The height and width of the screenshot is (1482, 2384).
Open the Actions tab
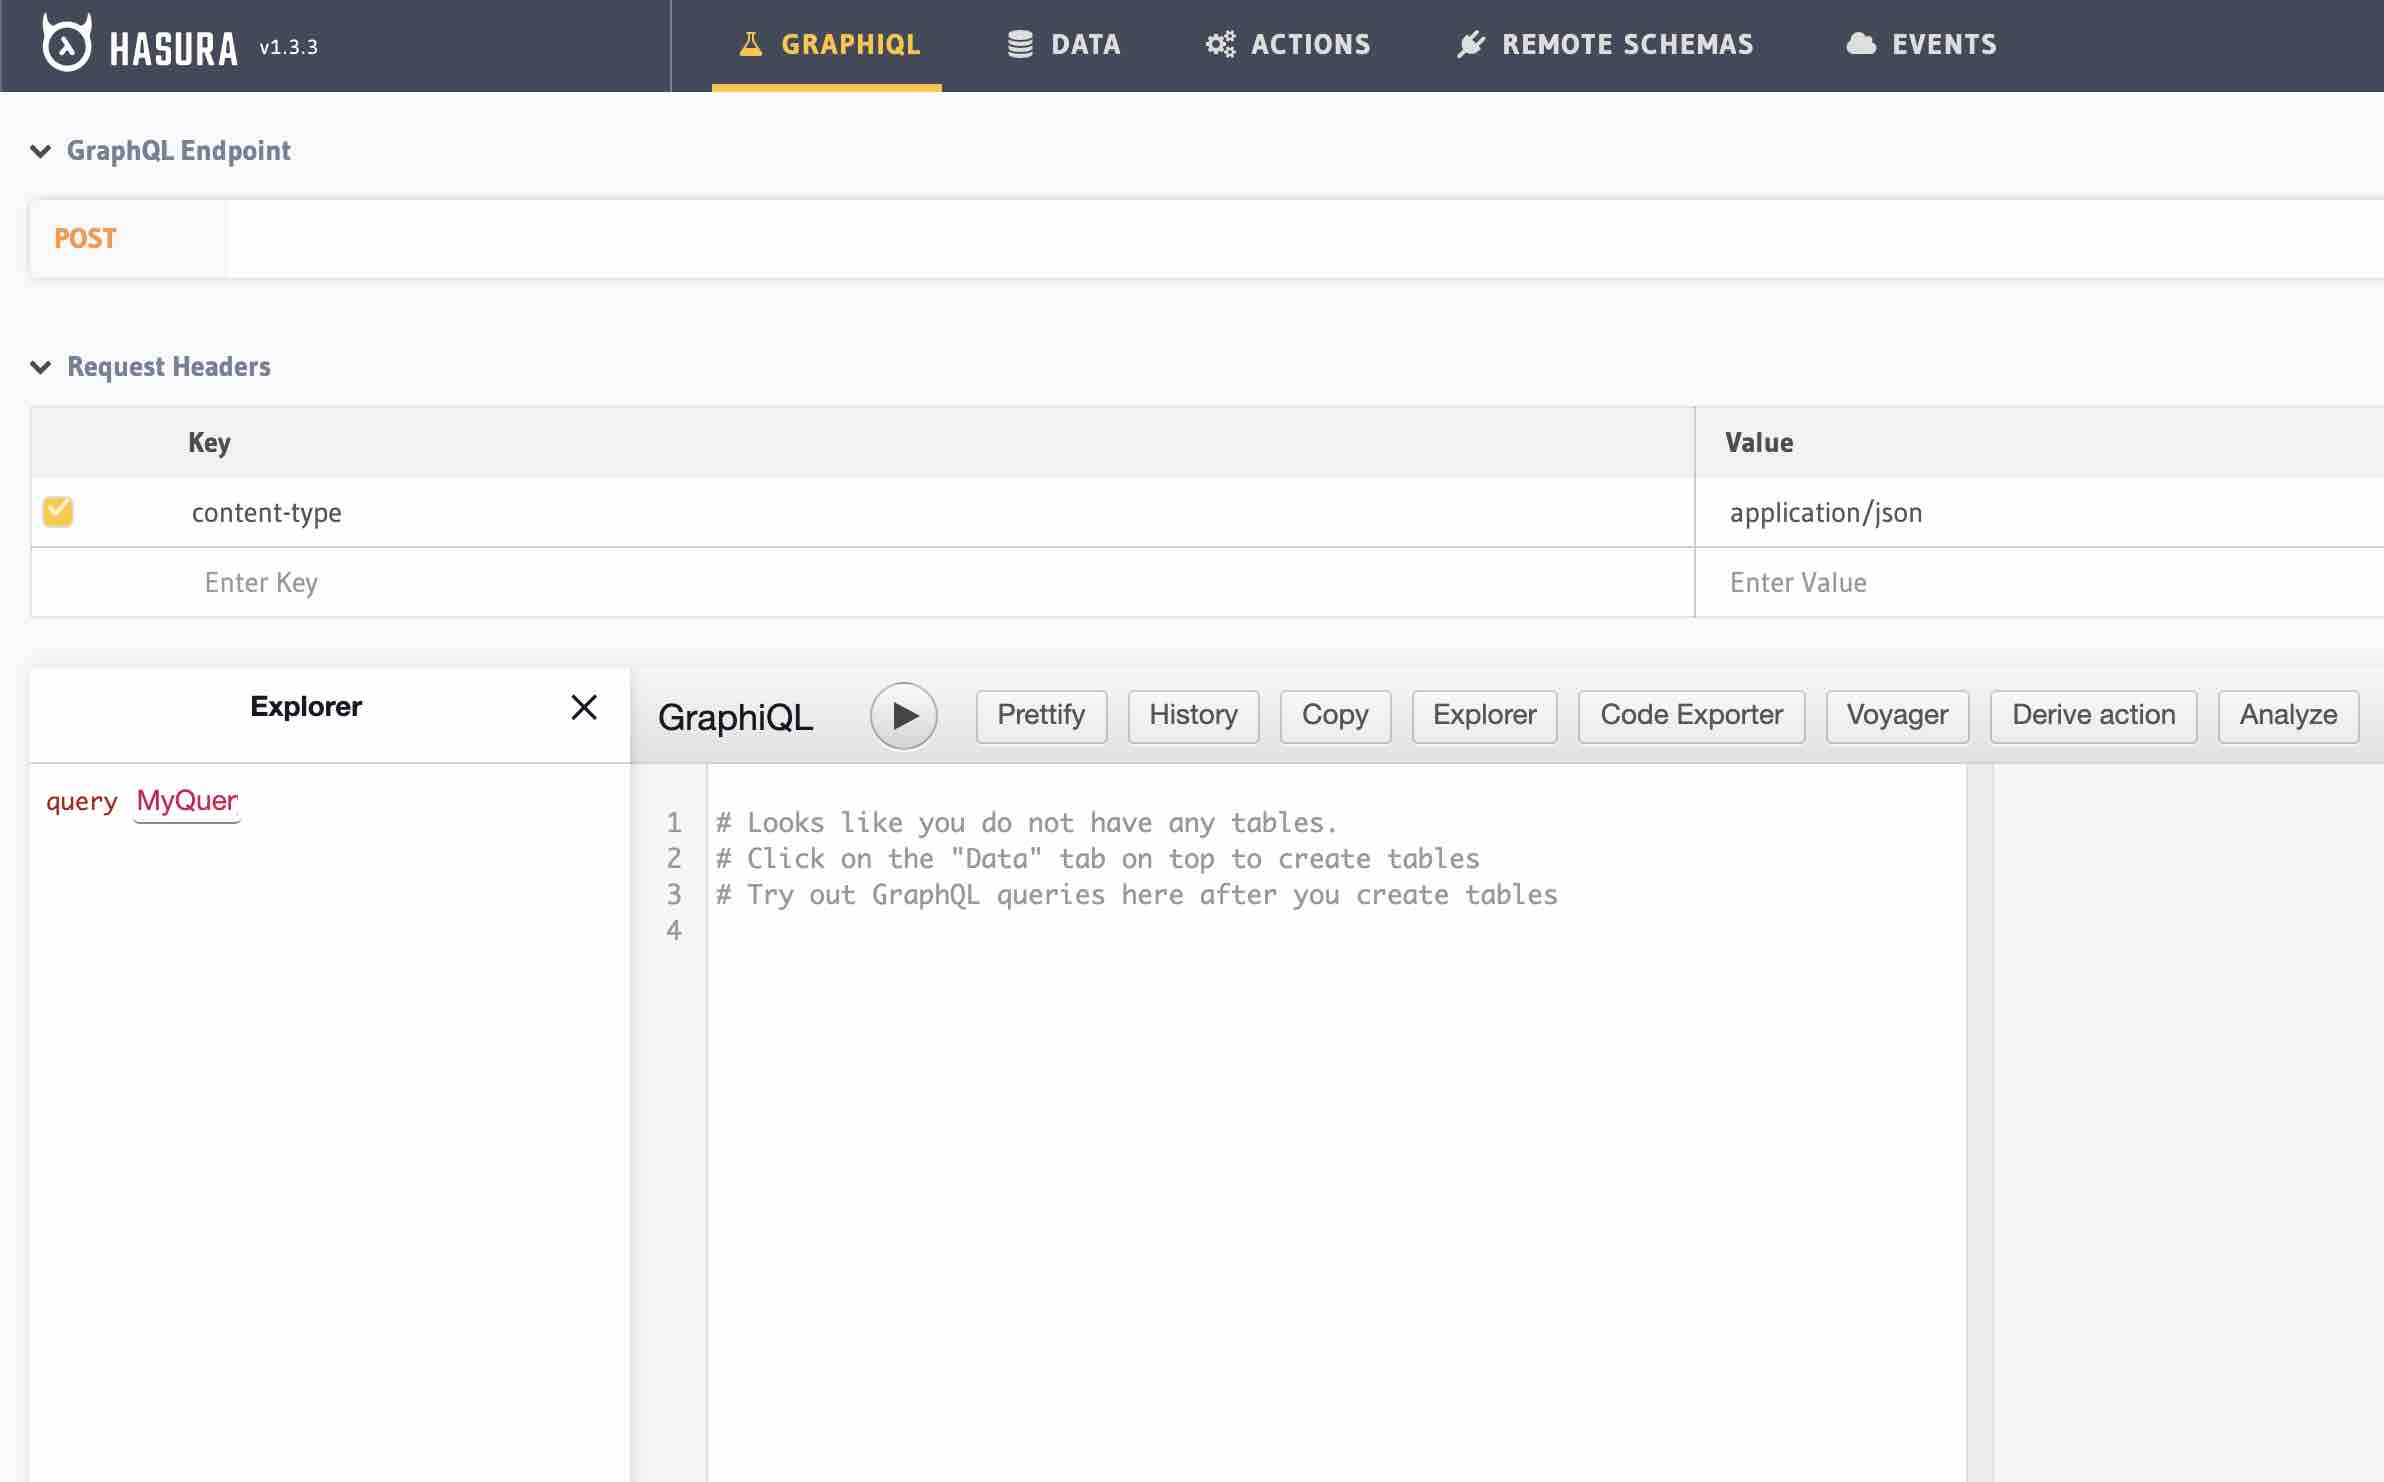tap(1287, 45)
